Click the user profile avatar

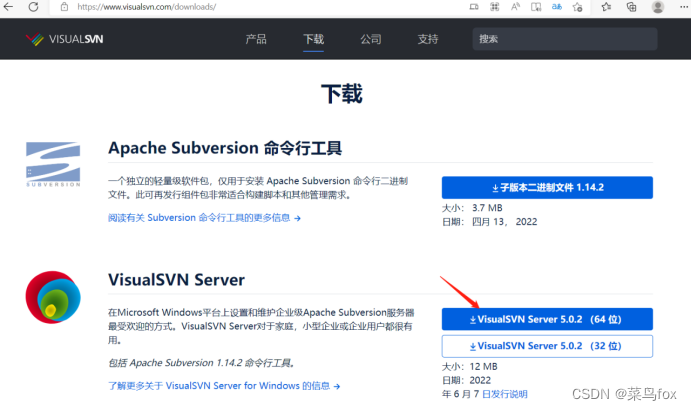[658, 7]
